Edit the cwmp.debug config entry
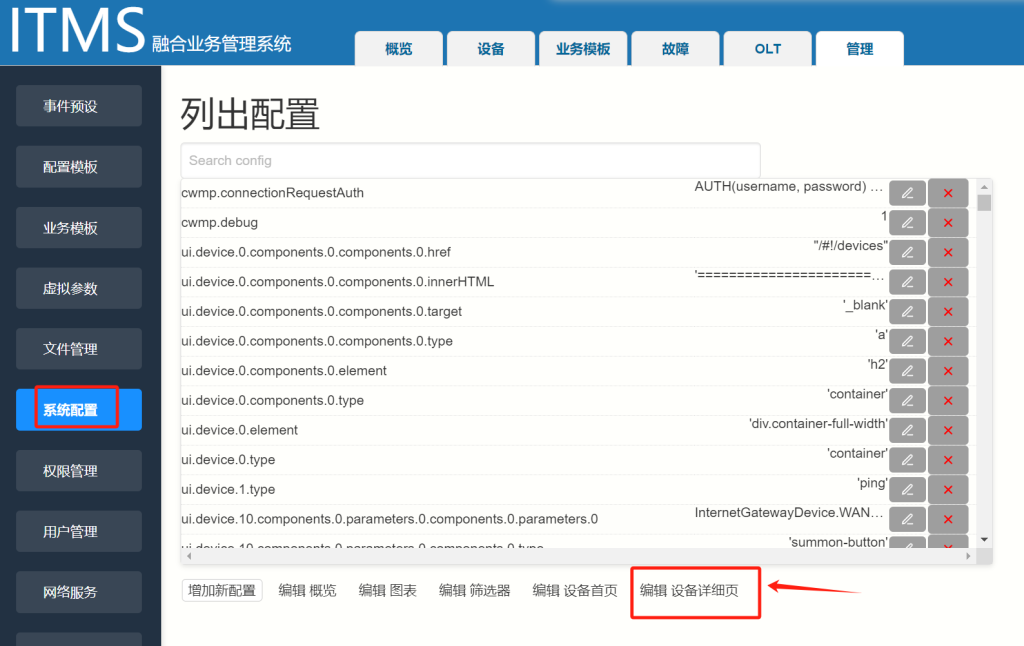1024x646 pixels. [x=907, y=223]
